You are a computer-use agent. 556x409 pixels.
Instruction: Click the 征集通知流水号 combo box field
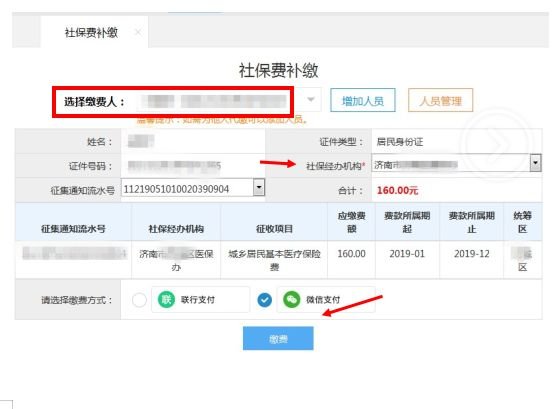[193, 187]
